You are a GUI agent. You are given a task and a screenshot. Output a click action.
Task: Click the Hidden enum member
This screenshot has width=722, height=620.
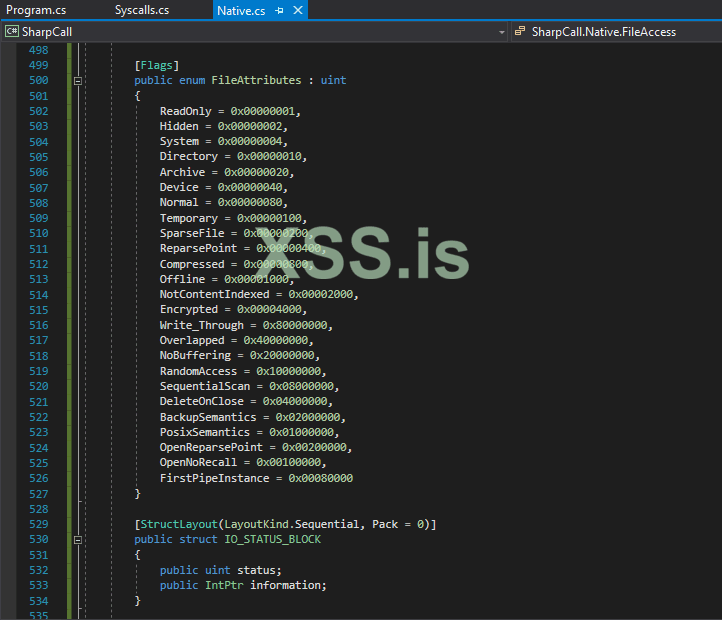point(179,126)
